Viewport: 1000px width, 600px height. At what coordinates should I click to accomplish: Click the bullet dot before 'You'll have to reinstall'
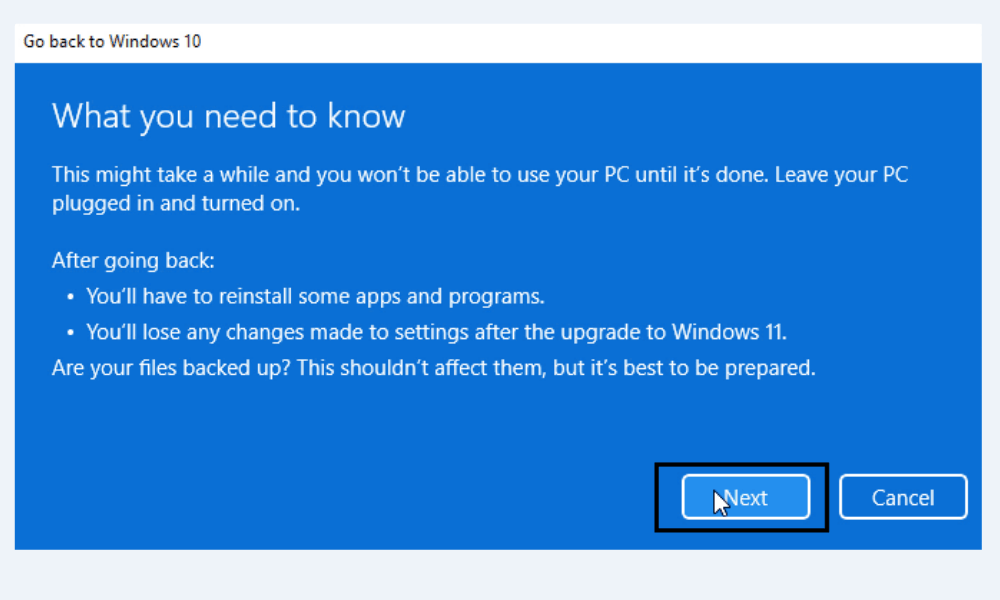[71, 298]
